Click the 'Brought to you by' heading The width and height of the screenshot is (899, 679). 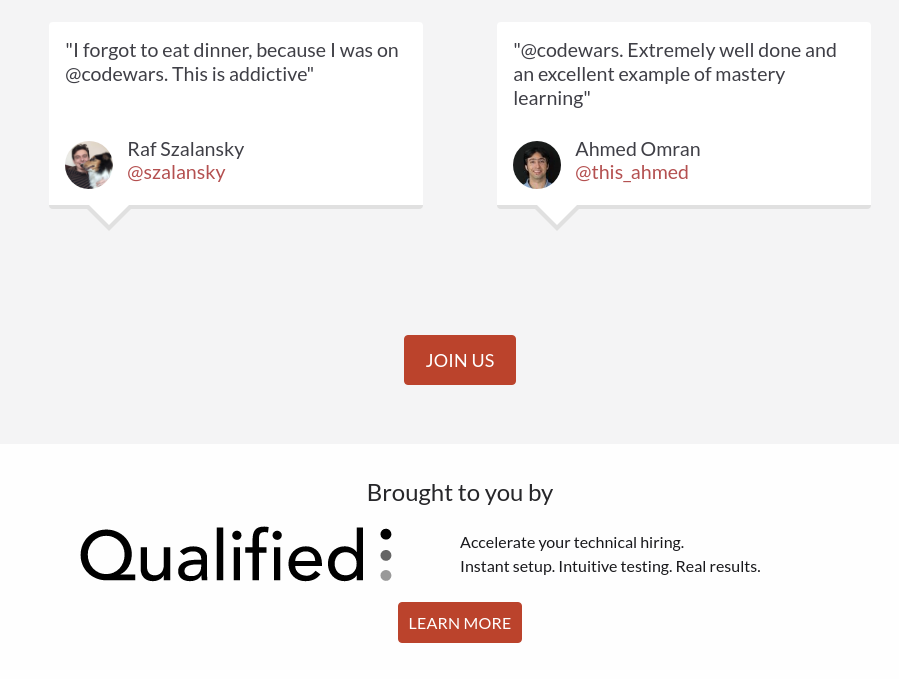click(459, 493)
